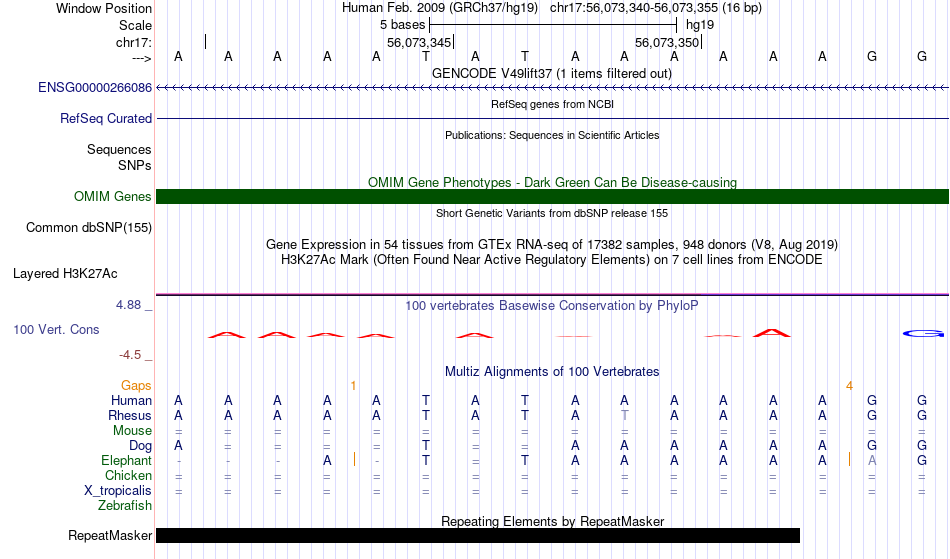Image resolution: width=950 pixels, height=559 pixels.
Task: Click the tallest red A conservation logo
Action: coord(772,333)
